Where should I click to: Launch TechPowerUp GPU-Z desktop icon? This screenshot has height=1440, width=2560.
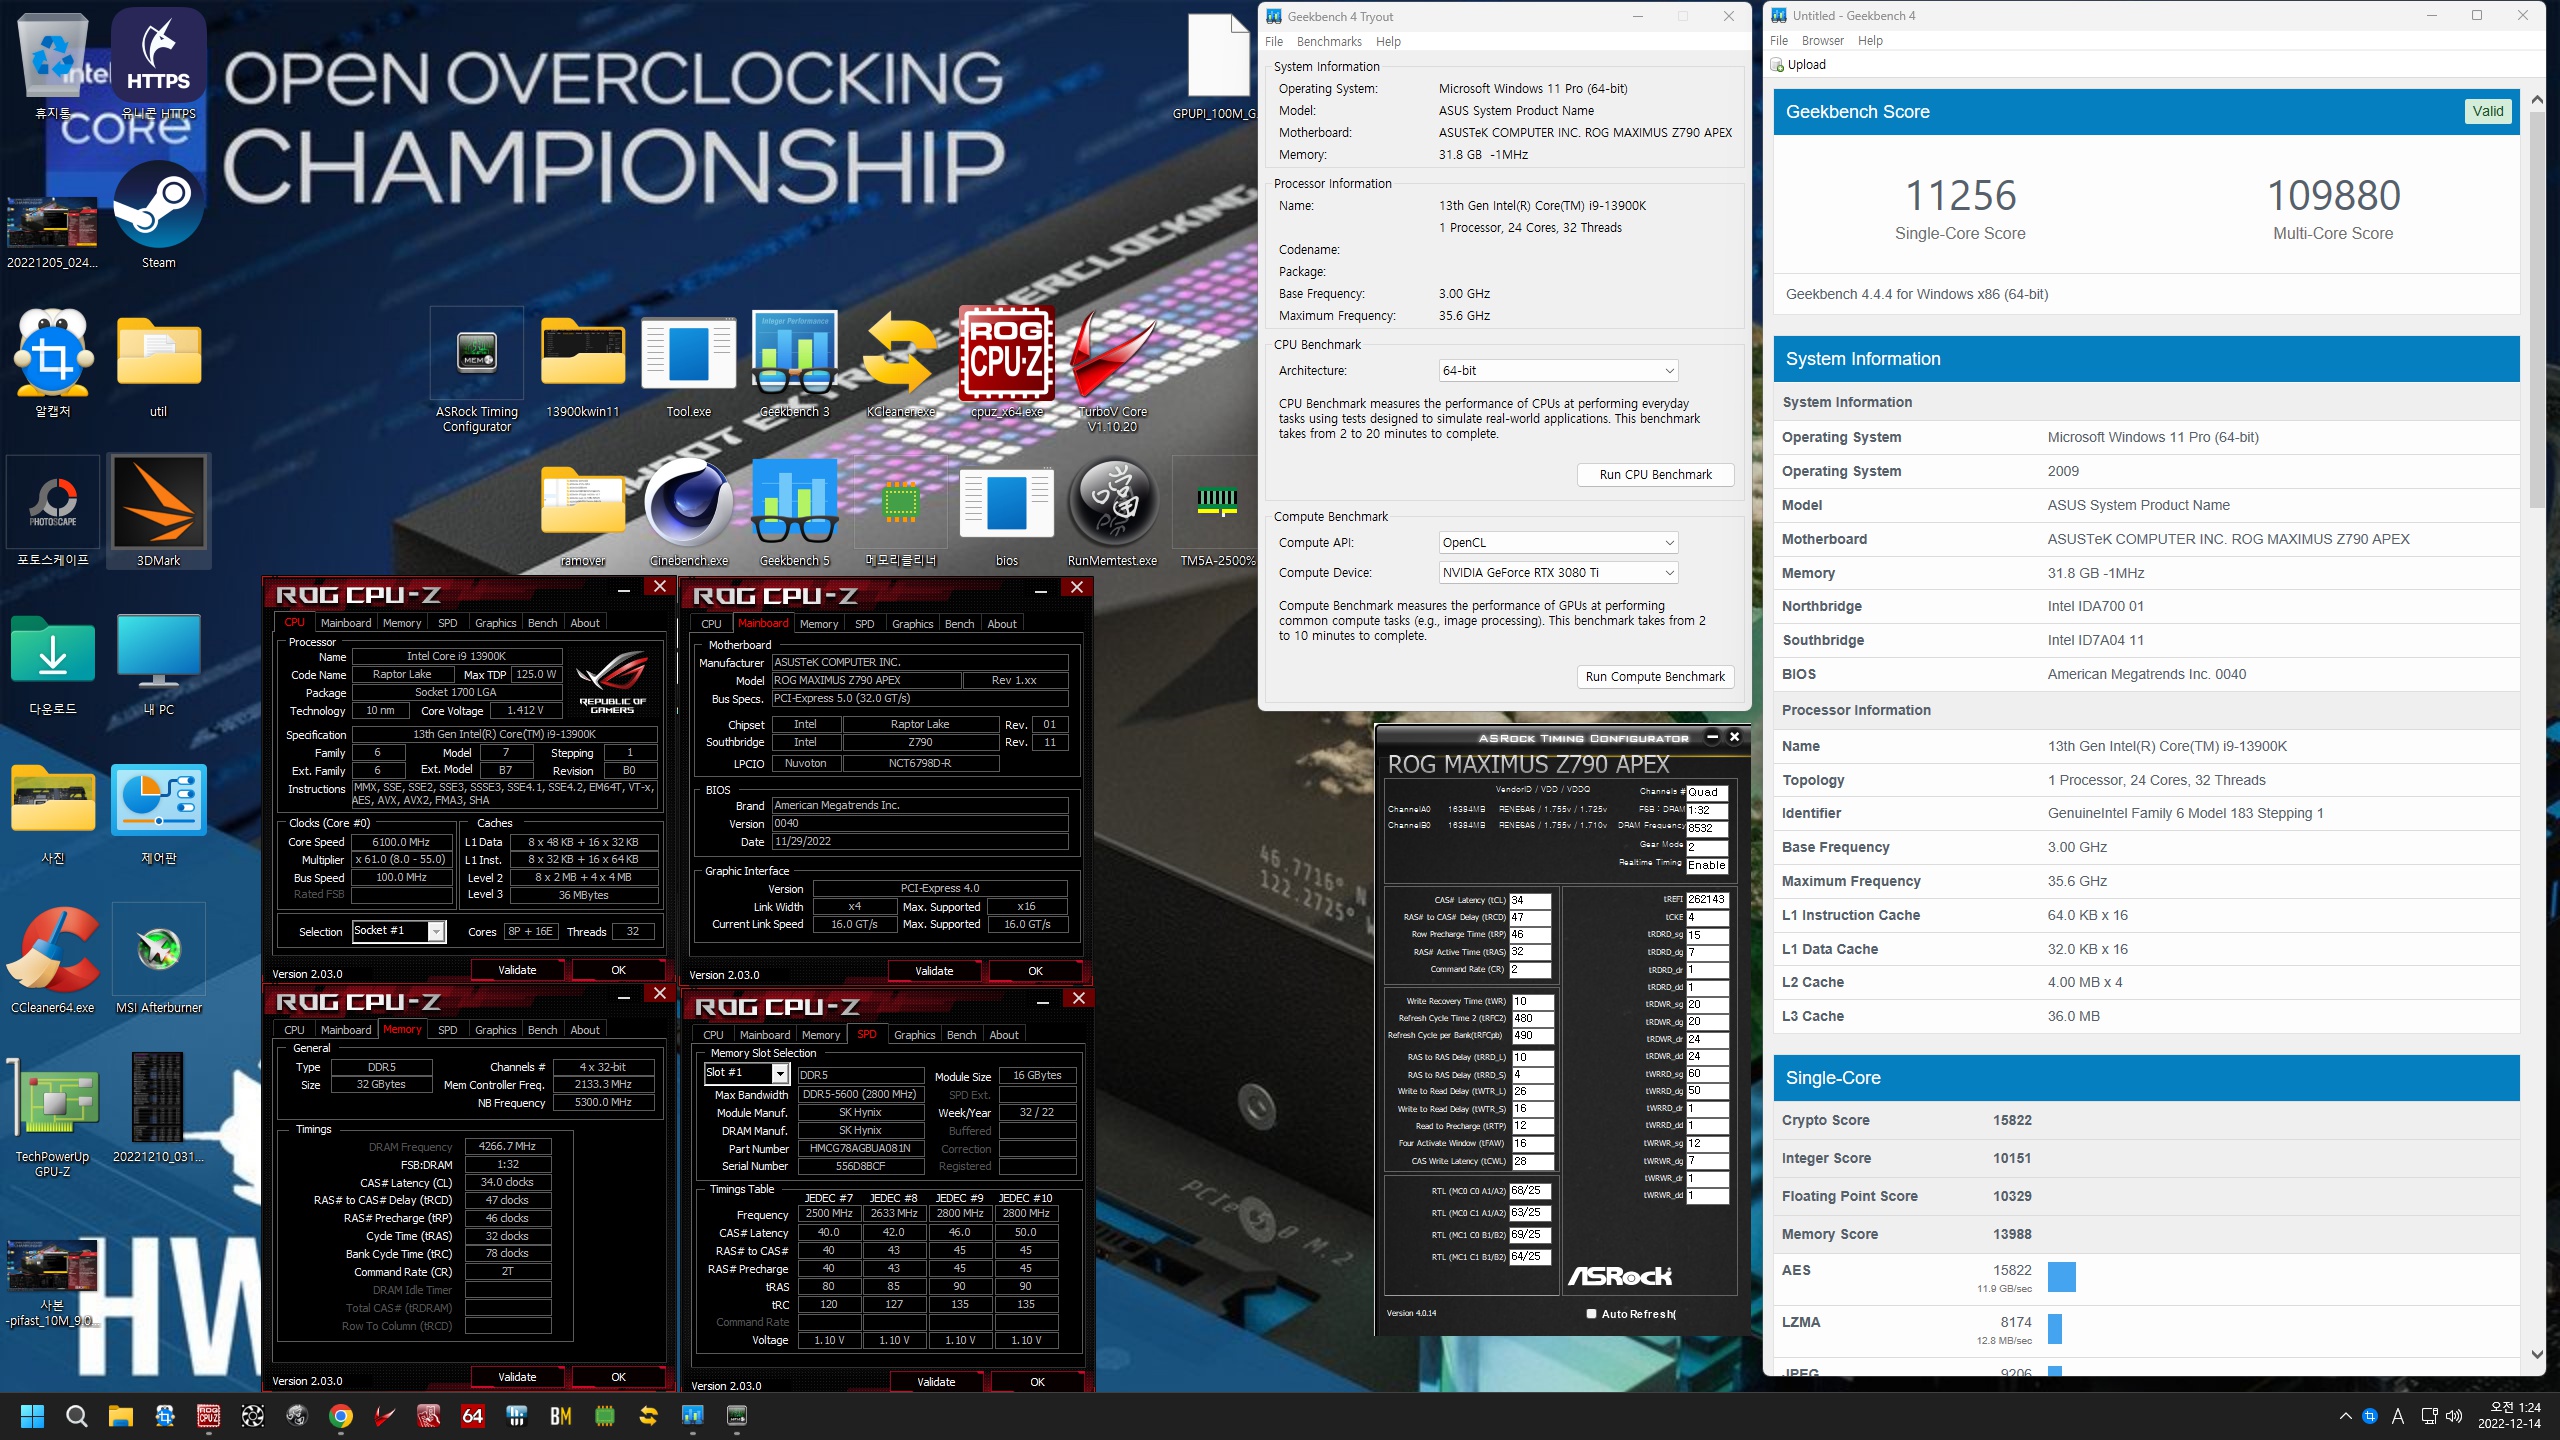(x=53, y=1115)
